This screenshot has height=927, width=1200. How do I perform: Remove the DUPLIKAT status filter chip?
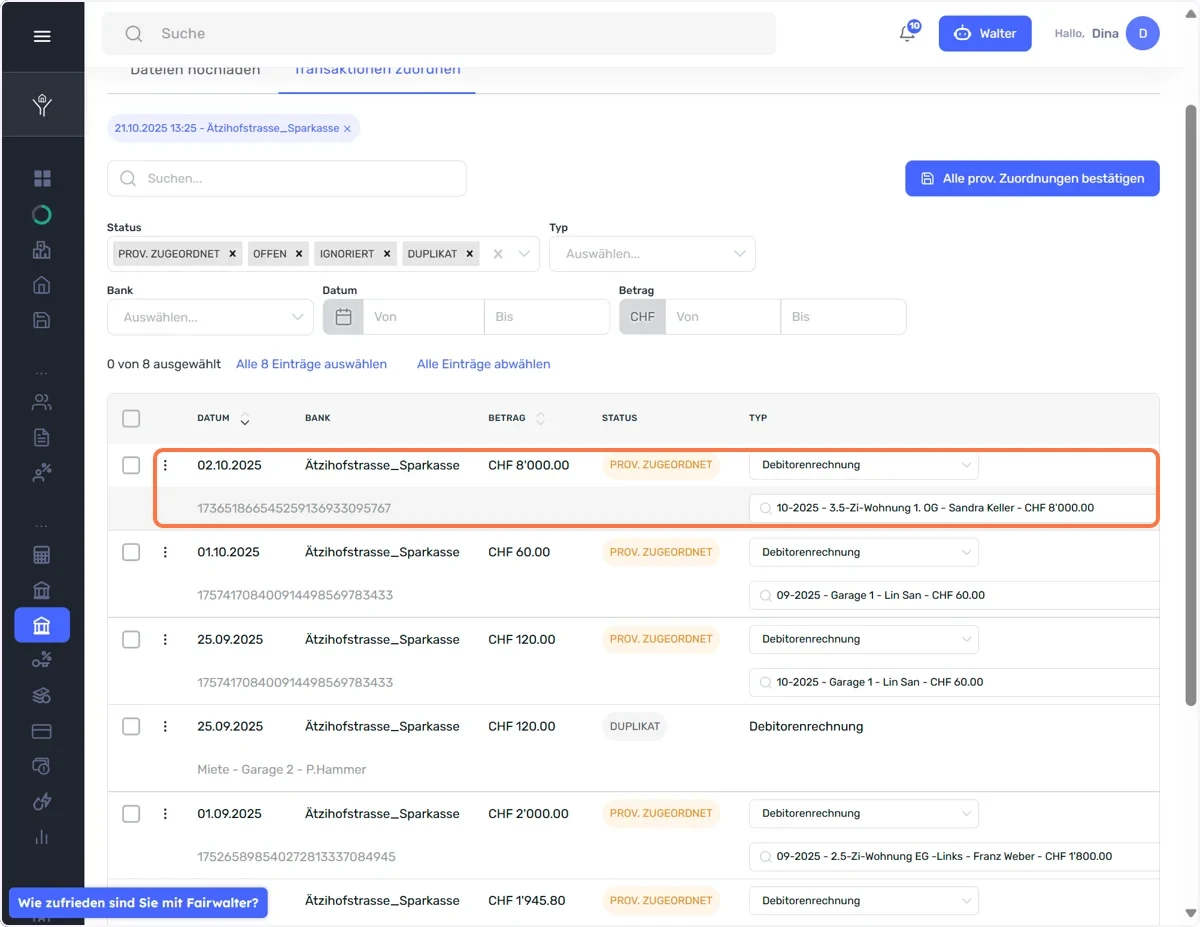(x=468, y=254)
